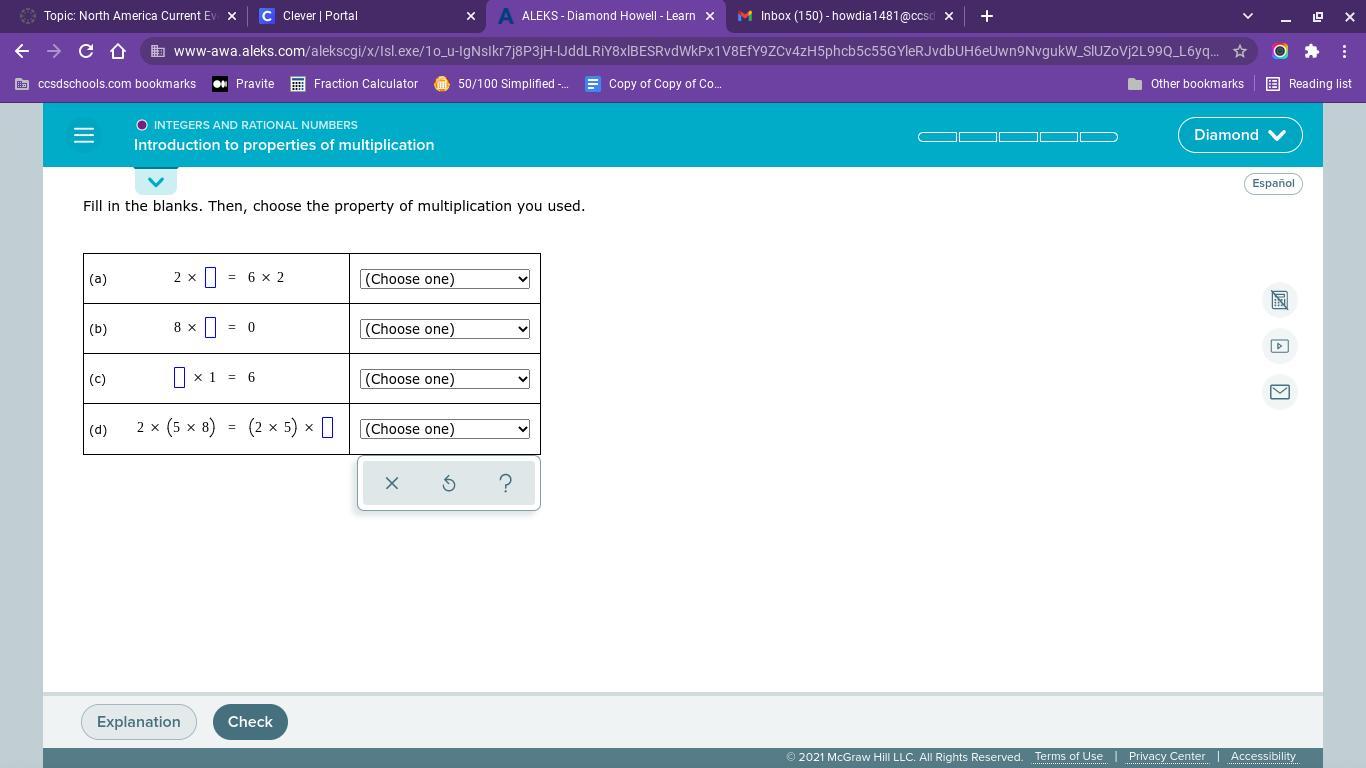
Task: Open property dropdown for row (a)
Action: (445, 279)
